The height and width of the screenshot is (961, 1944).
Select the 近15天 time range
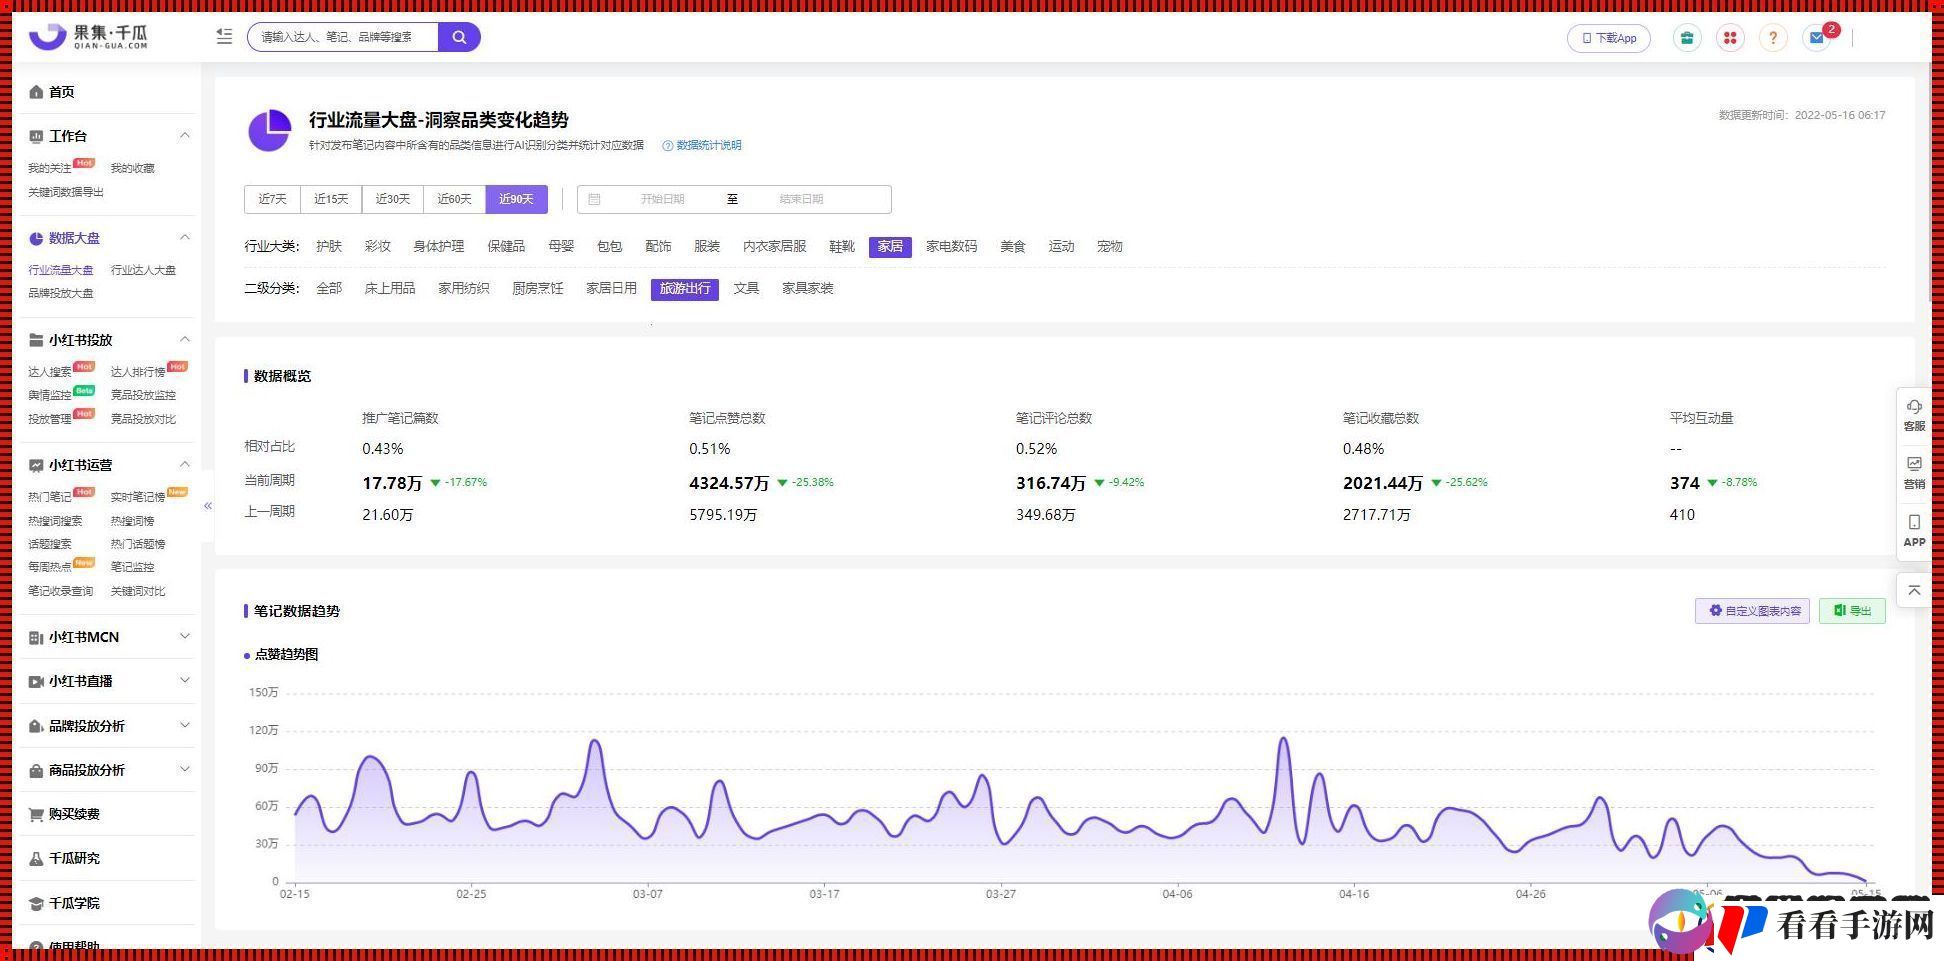pos(331,199)
